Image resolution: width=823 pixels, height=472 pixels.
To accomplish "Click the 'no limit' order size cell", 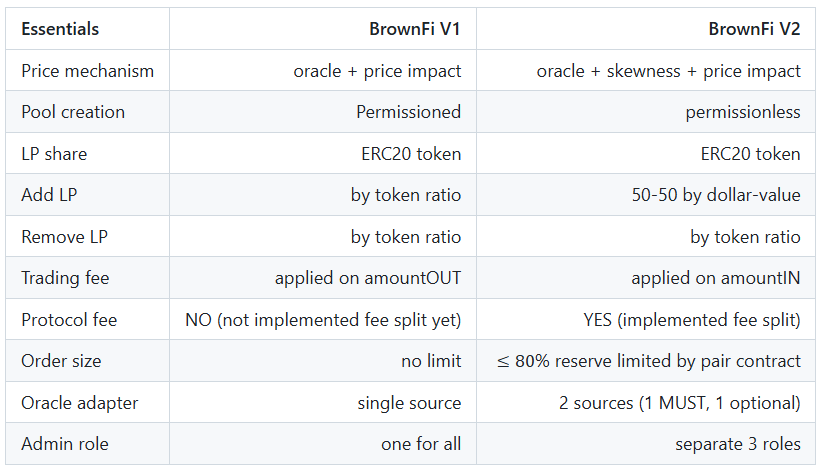I will (431, 361).
